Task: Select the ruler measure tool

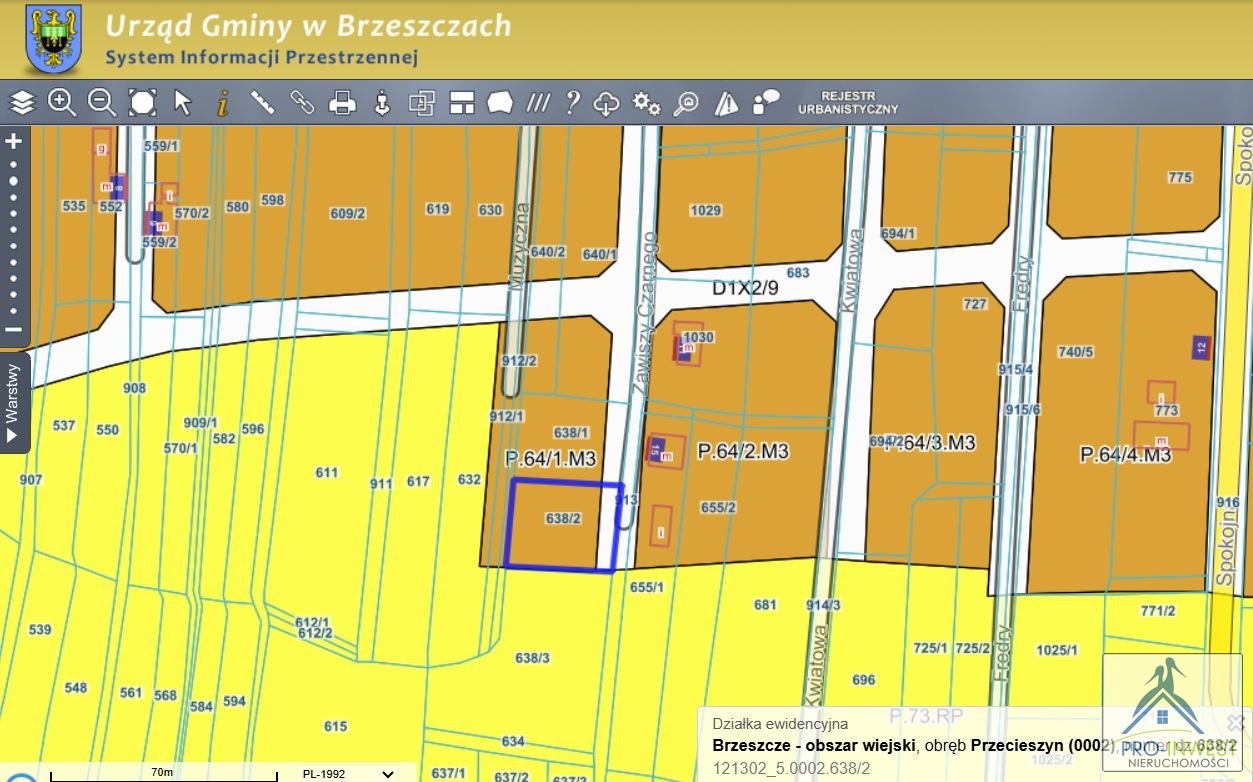Action: point(262,102)
